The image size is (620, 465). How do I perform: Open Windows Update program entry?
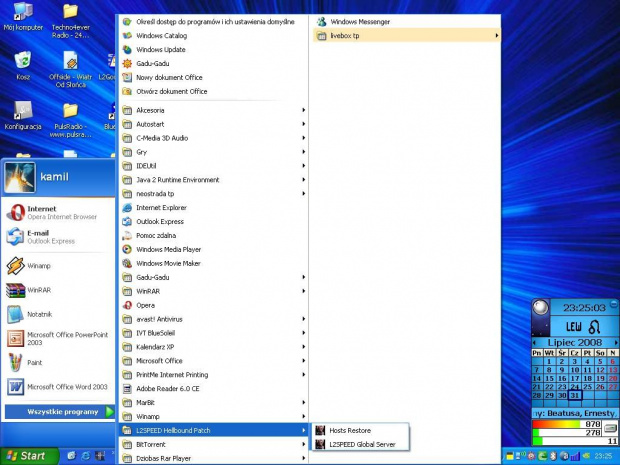coord(214,49)
